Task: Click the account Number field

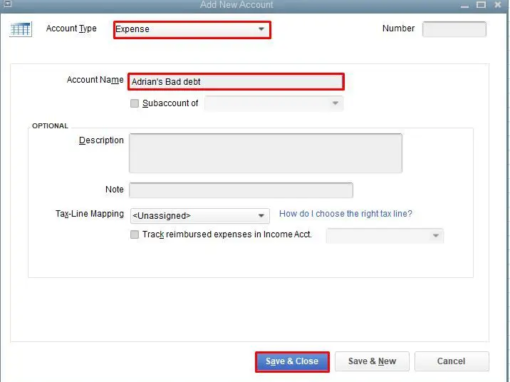Action: [454, 29]
